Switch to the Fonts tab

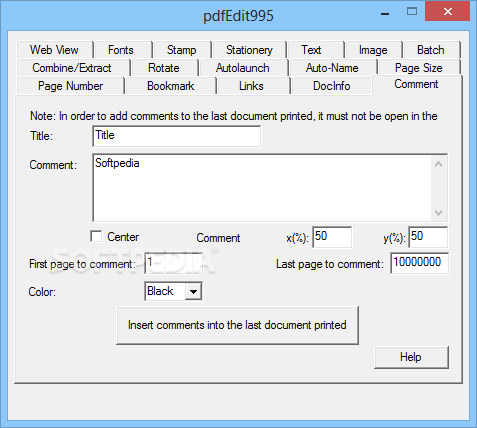pyautogui.click(x=123, y=50)
